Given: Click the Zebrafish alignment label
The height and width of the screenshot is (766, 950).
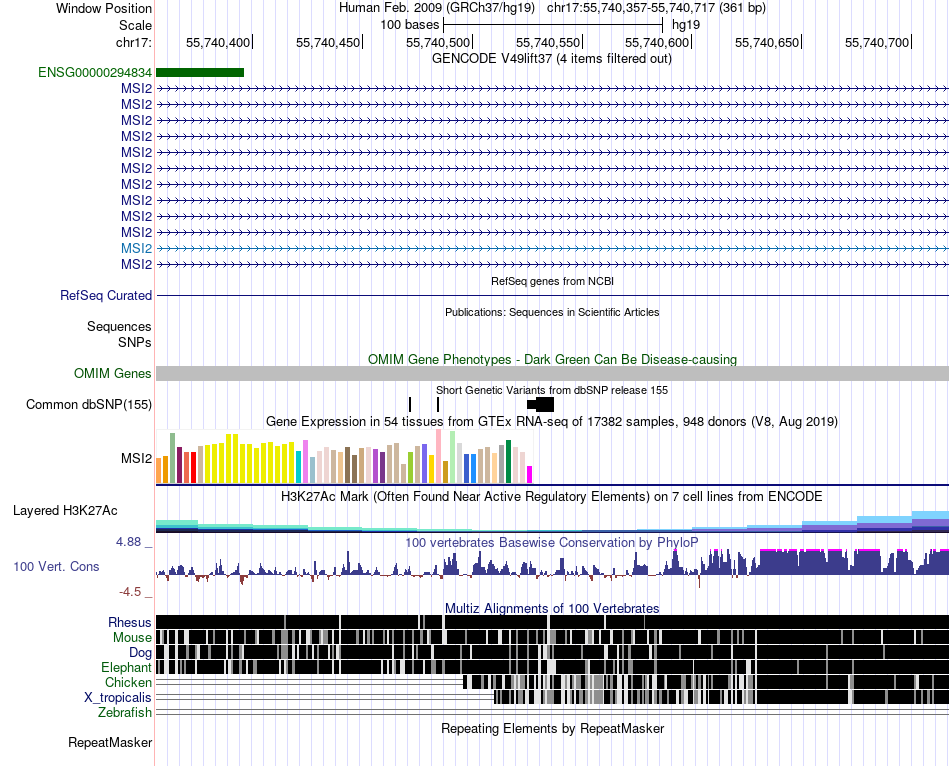Looking at the screenshot, I should tap(125, 712).
